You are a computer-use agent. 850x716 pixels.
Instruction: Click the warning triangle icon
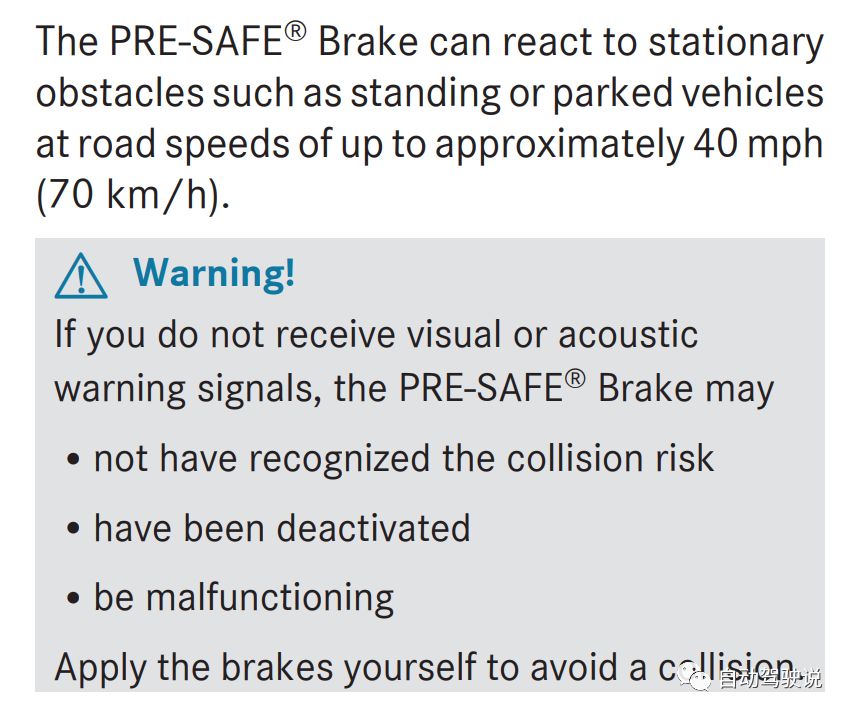[81, 276]
